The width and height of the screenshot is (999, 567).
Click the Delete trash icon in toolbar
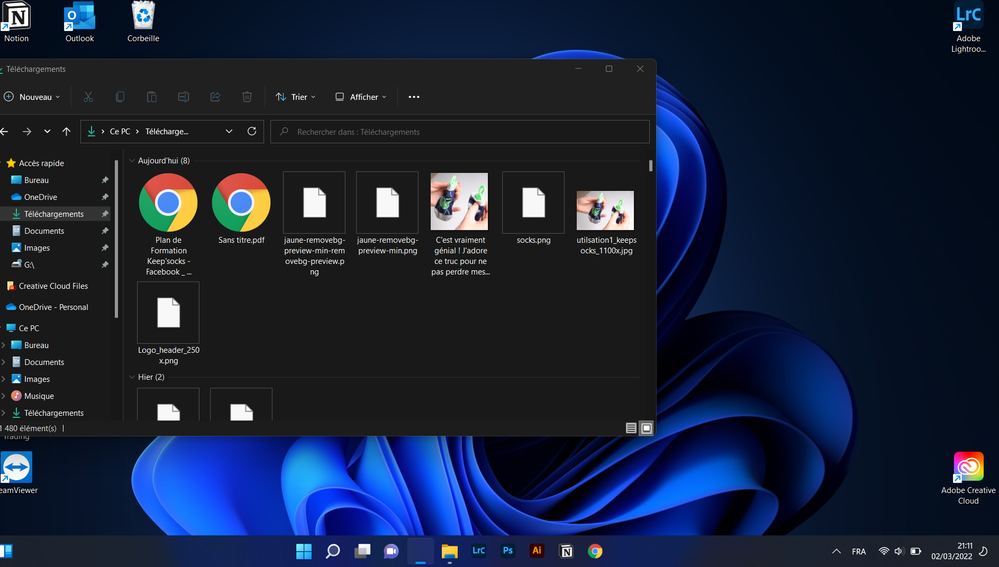tap(247, 97)
